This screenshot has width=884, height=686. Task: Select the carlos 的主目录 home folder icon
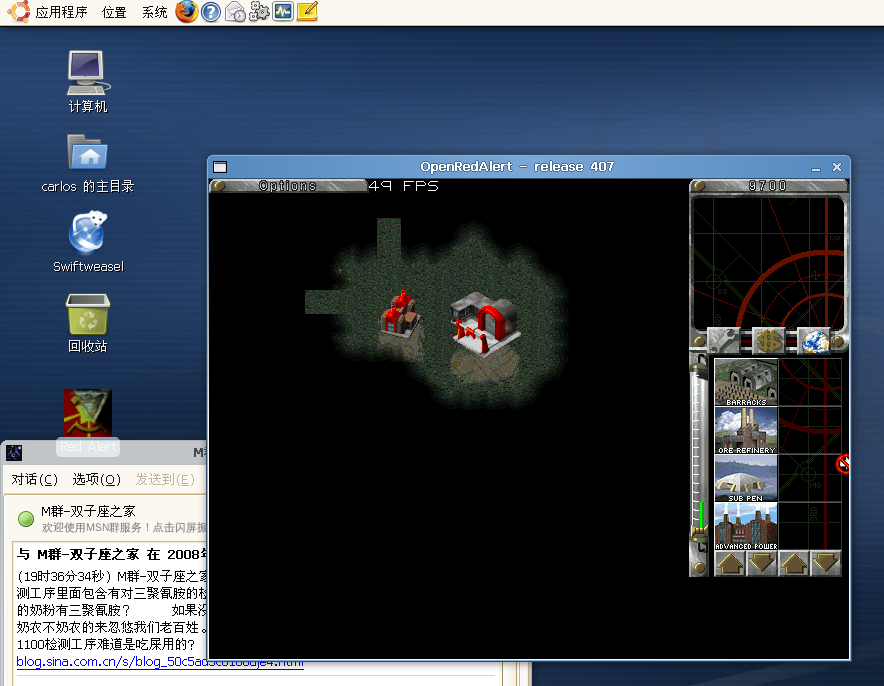click(x=88, y=163)
